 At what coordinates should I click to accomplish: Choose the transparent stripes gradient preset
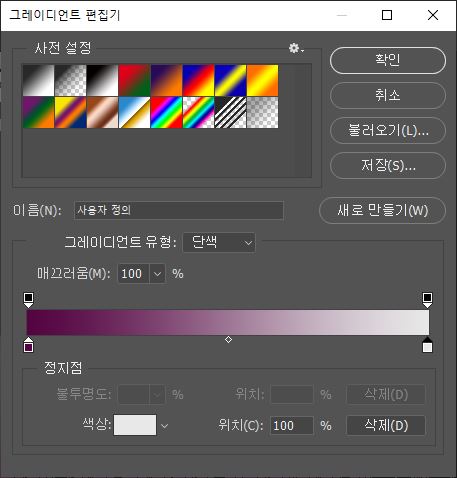click(x=230, y=112)
